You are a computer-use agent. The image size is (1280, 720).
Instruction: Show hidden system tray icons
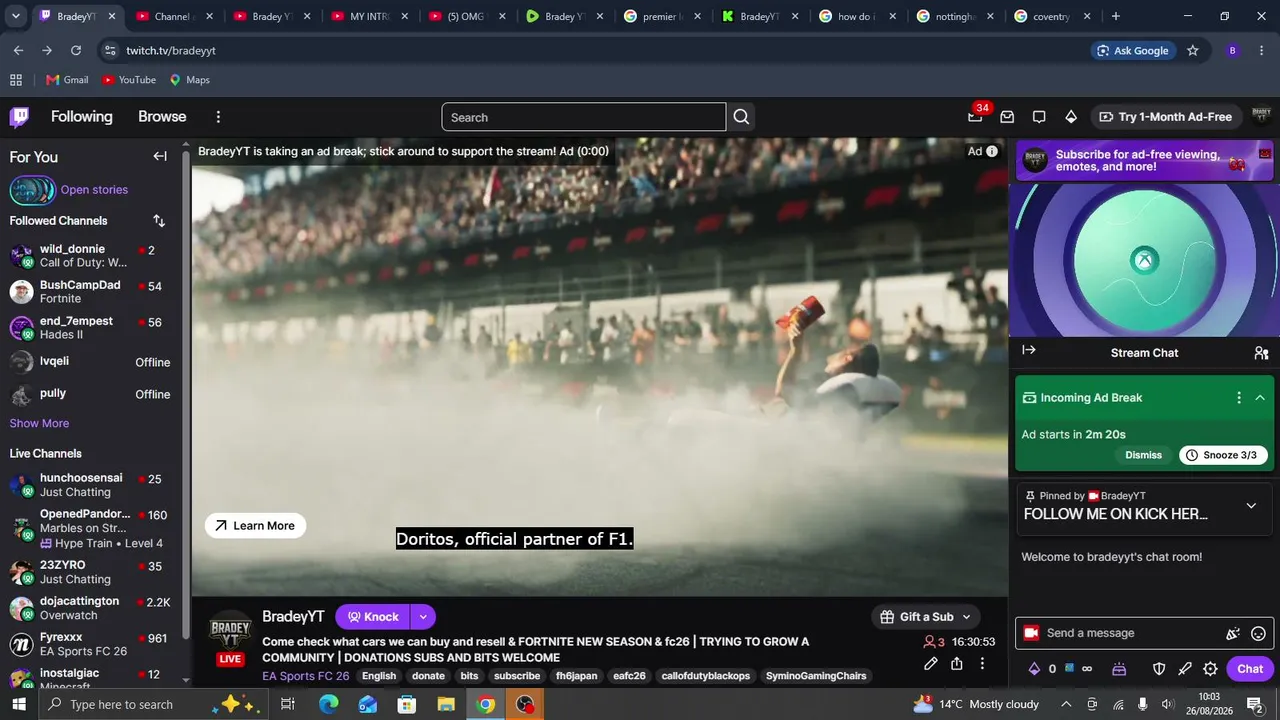pyautogui.click(x=1066, y=704)
